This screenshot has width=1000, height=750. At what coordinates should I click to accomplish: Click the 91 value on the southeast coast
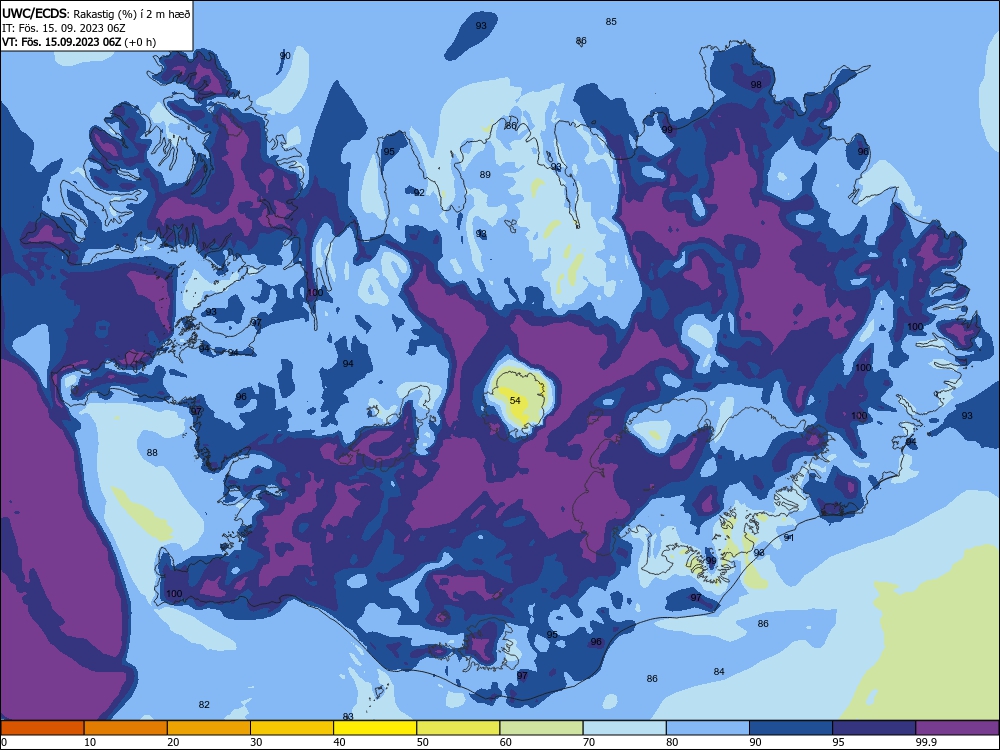click(789, 538)
